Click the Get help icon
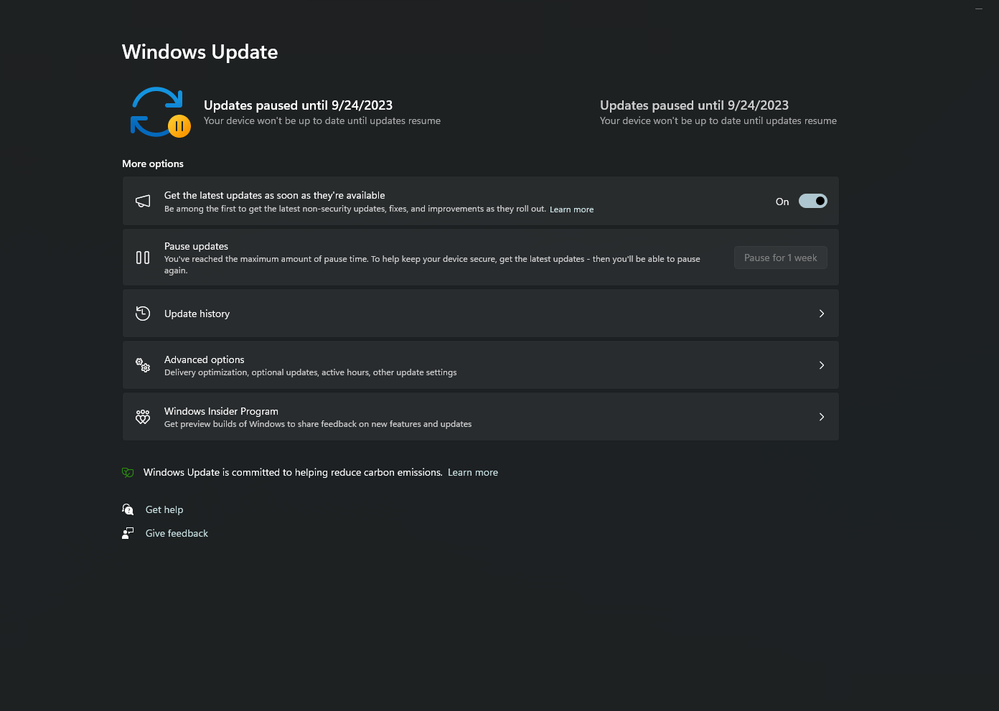 click(x=128, y=510)
